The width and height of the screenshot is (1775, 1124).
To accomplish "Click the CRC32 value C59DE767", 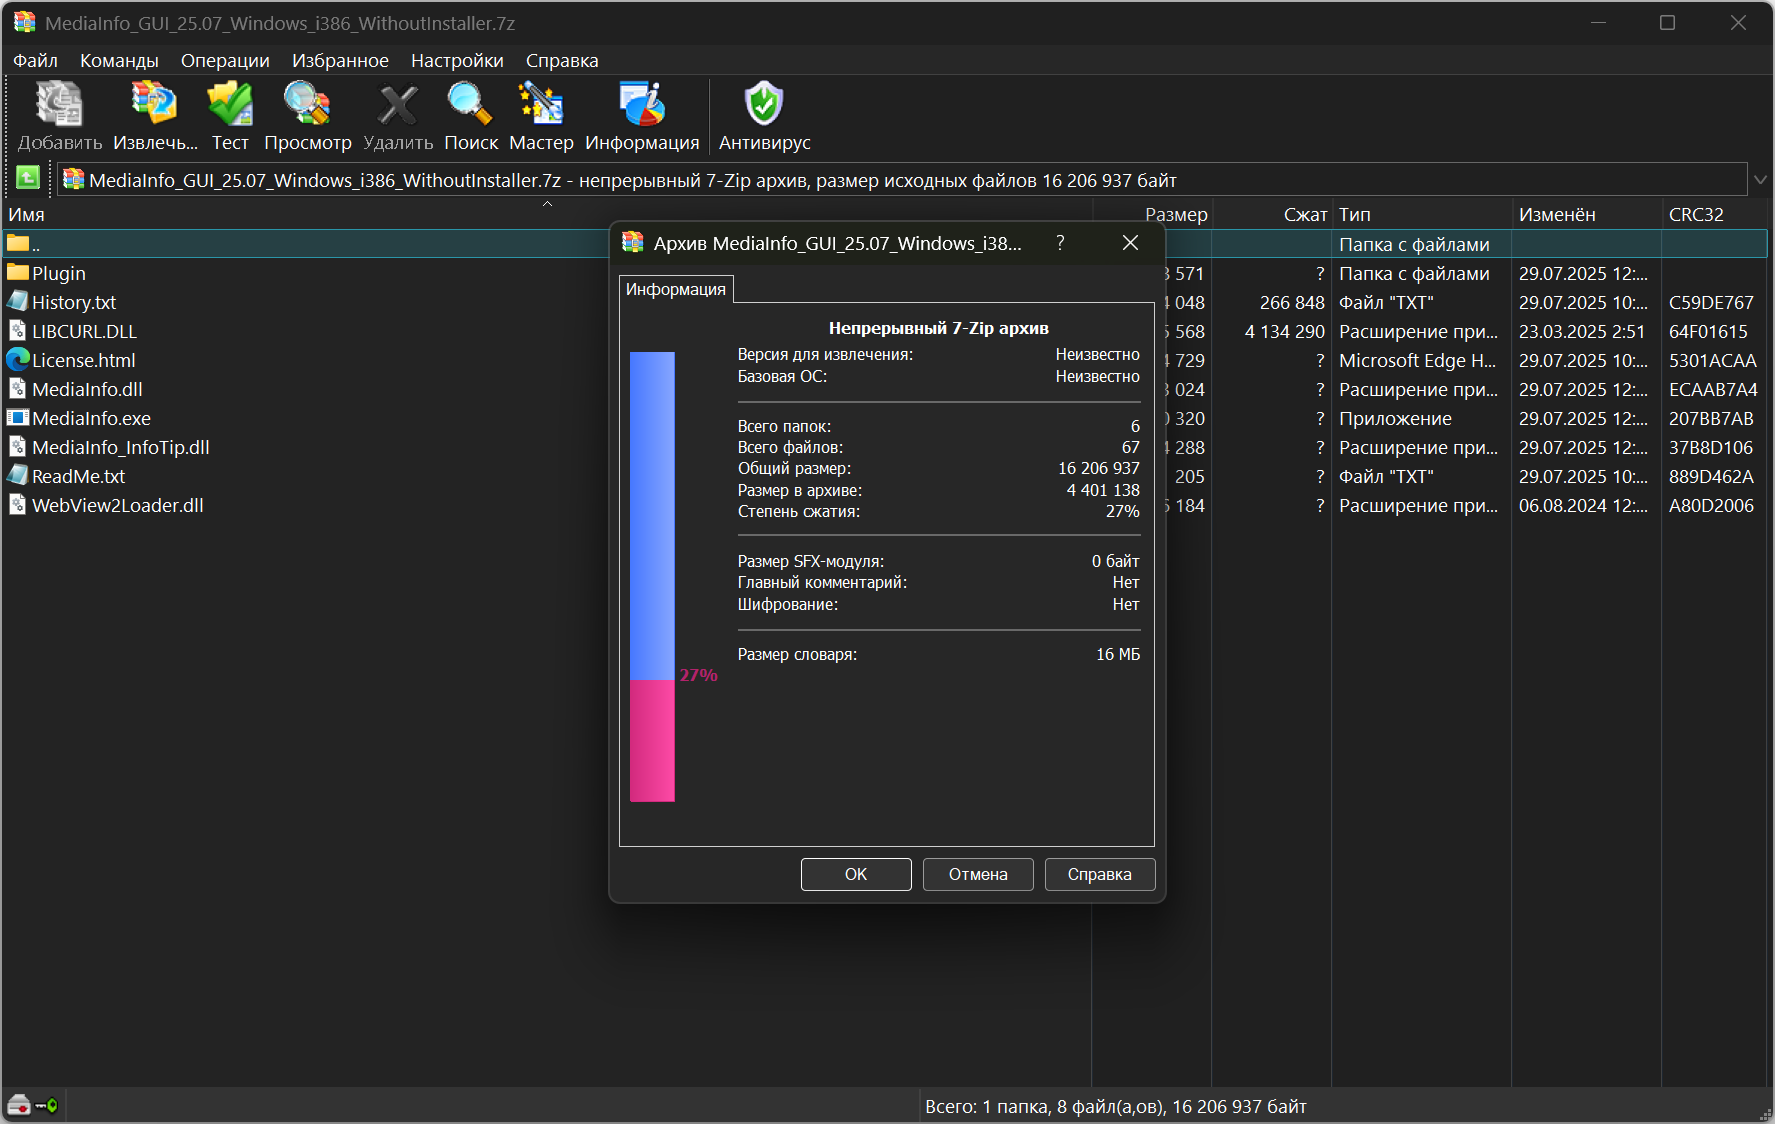I will [x=1711, y=302].
